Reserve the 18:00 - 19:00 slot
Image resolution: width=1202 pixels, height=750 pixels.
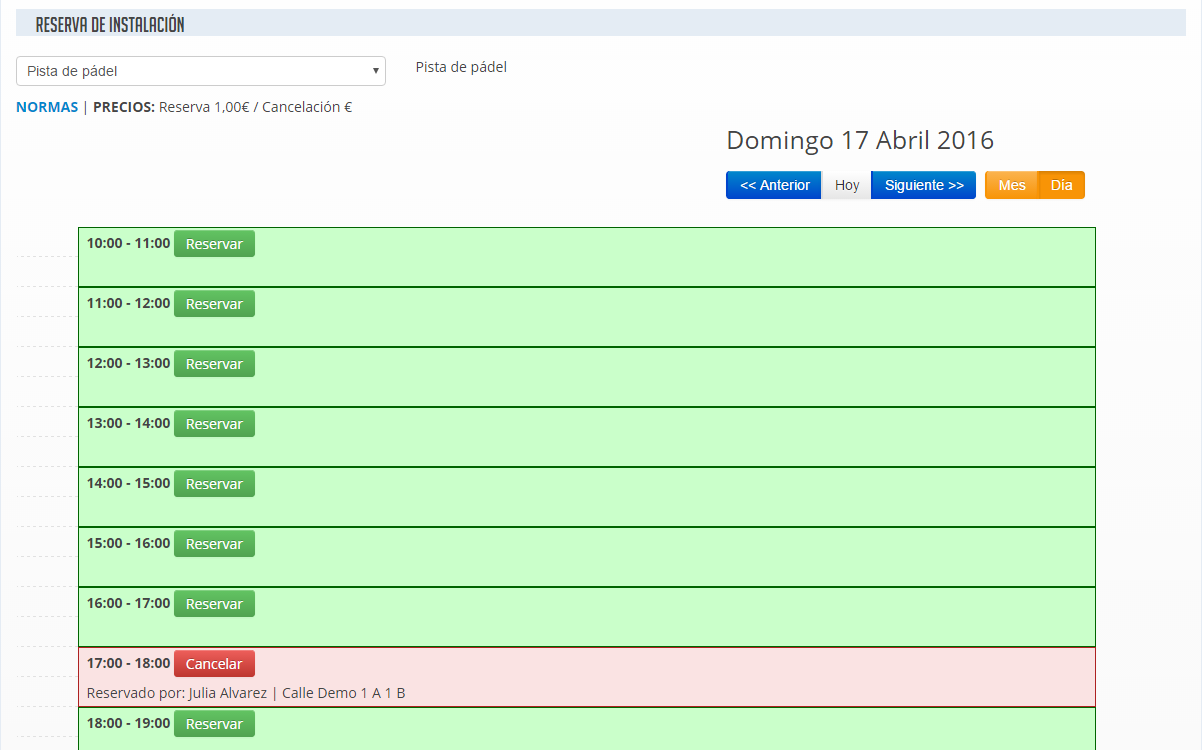[x=214, y=724]
